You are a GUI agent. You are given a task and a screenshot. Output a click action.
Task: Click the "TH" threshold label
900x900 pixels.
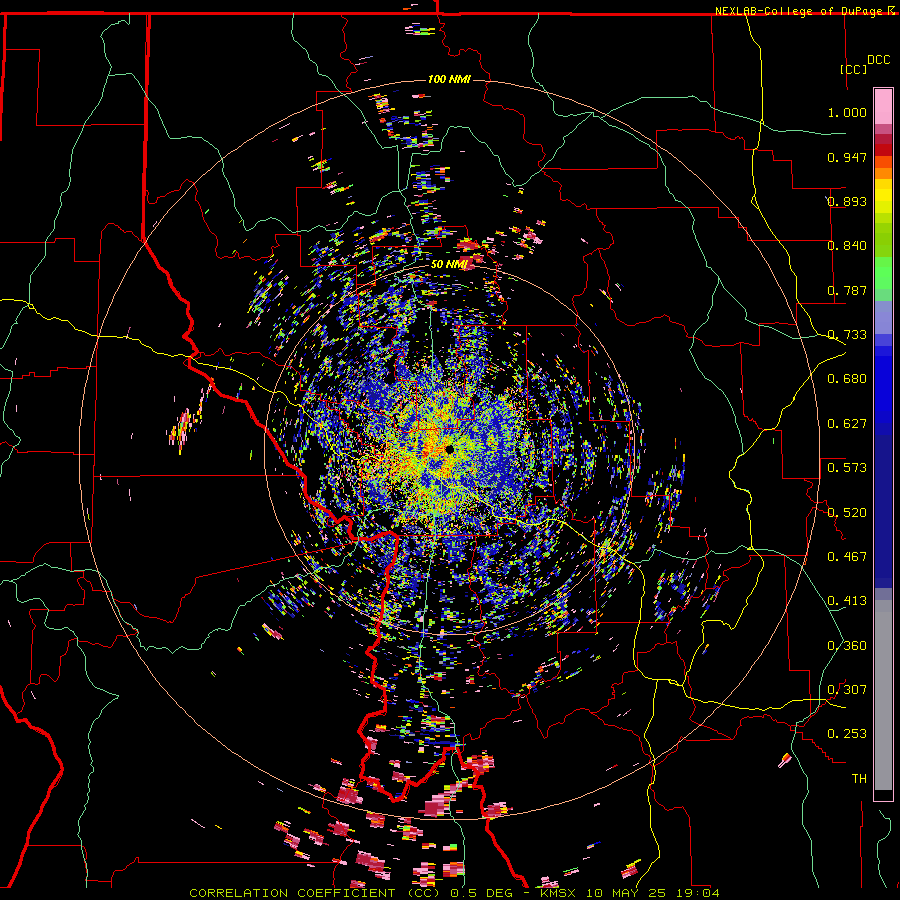click(859, 779)
